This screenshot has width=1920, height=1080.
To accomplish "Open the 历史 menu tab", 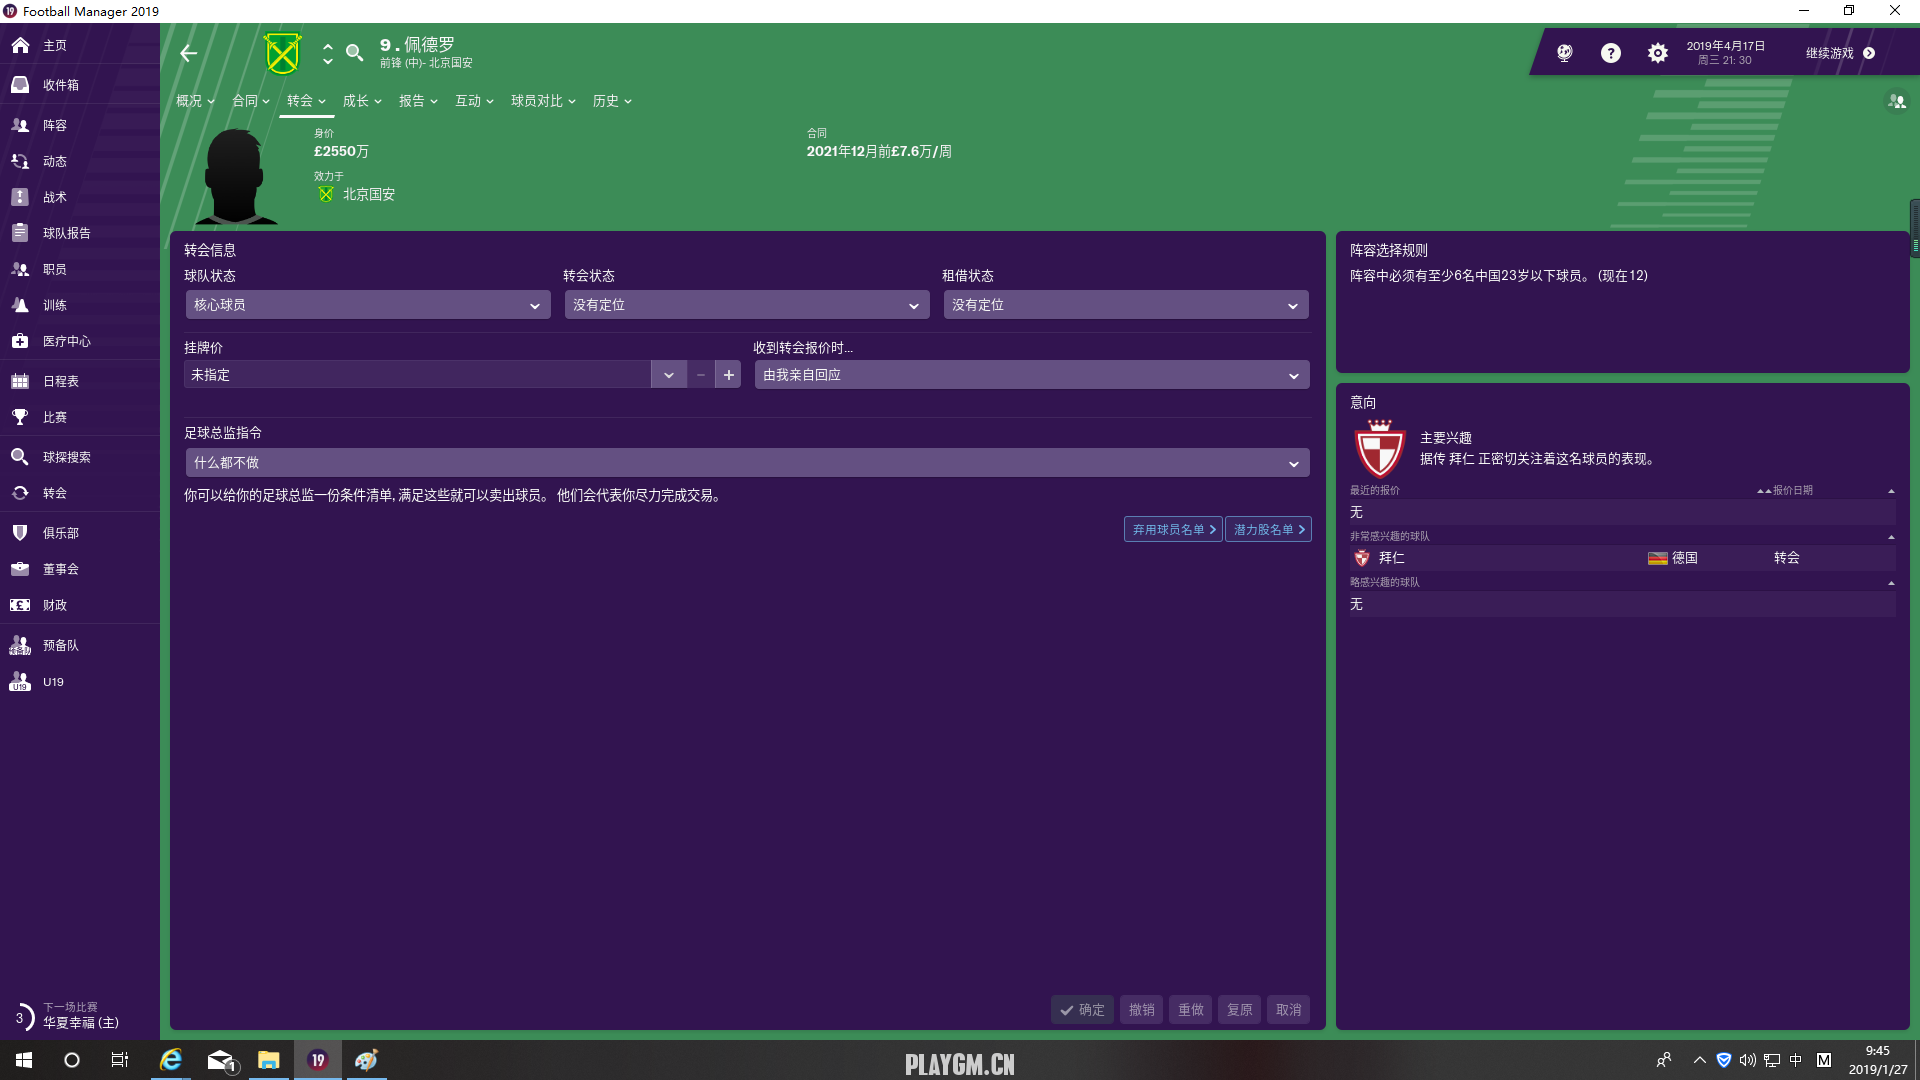I will coord(611,101).
